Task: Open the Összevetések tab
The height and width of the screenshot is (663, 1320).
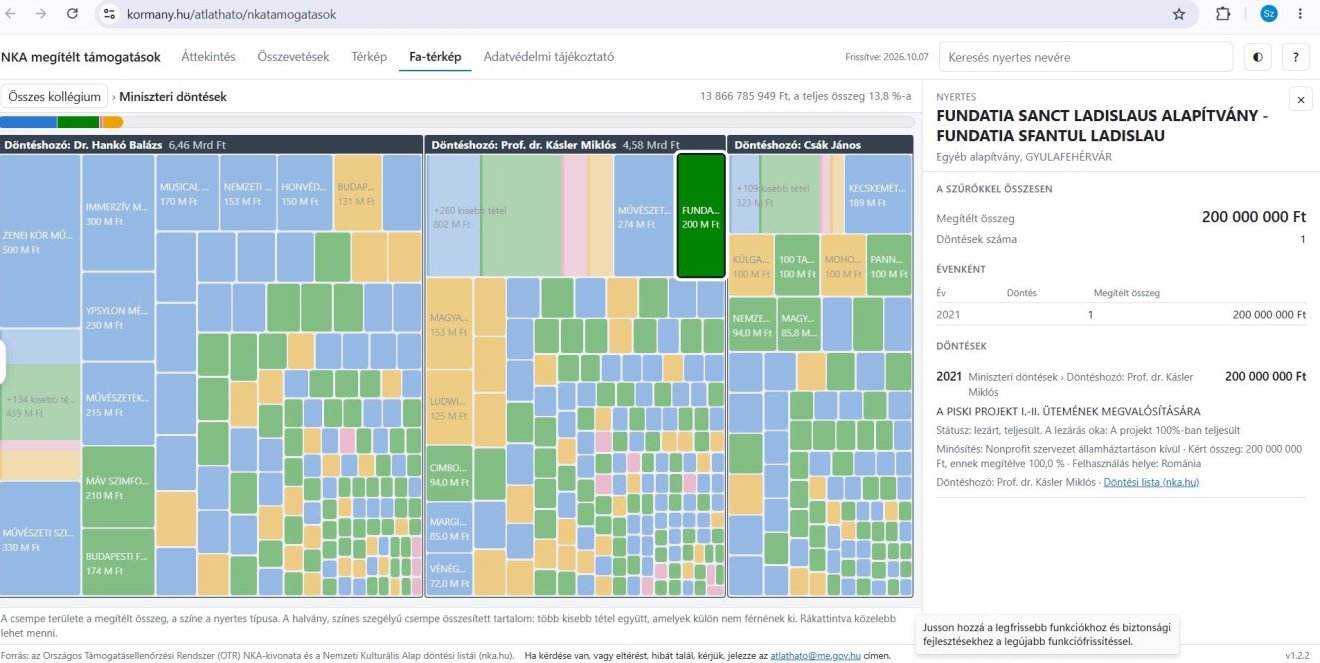Action: click(293, 57)
